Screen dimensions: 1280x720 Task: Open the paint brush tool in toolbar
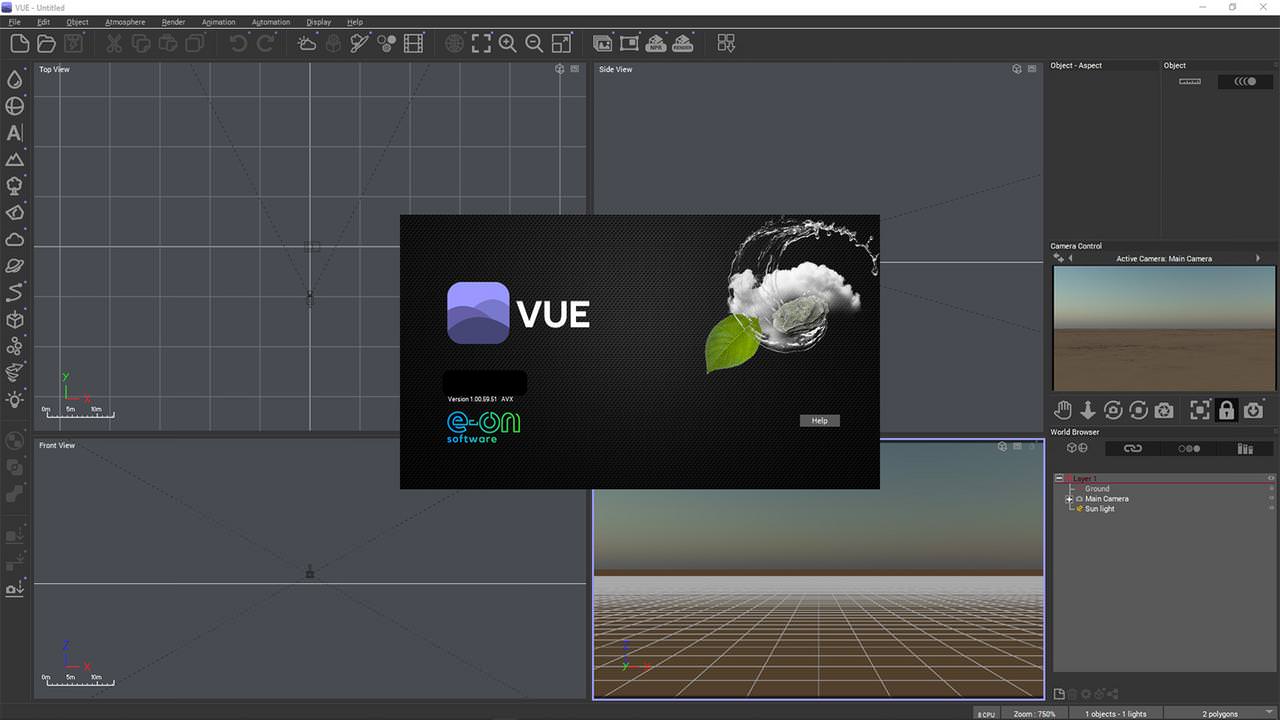pyautogui.click(x=360, y=43)
